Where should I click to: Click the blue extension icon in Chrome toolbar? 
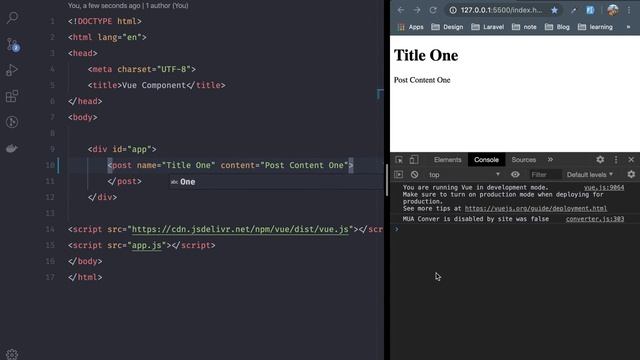click(x=590, y=10)
